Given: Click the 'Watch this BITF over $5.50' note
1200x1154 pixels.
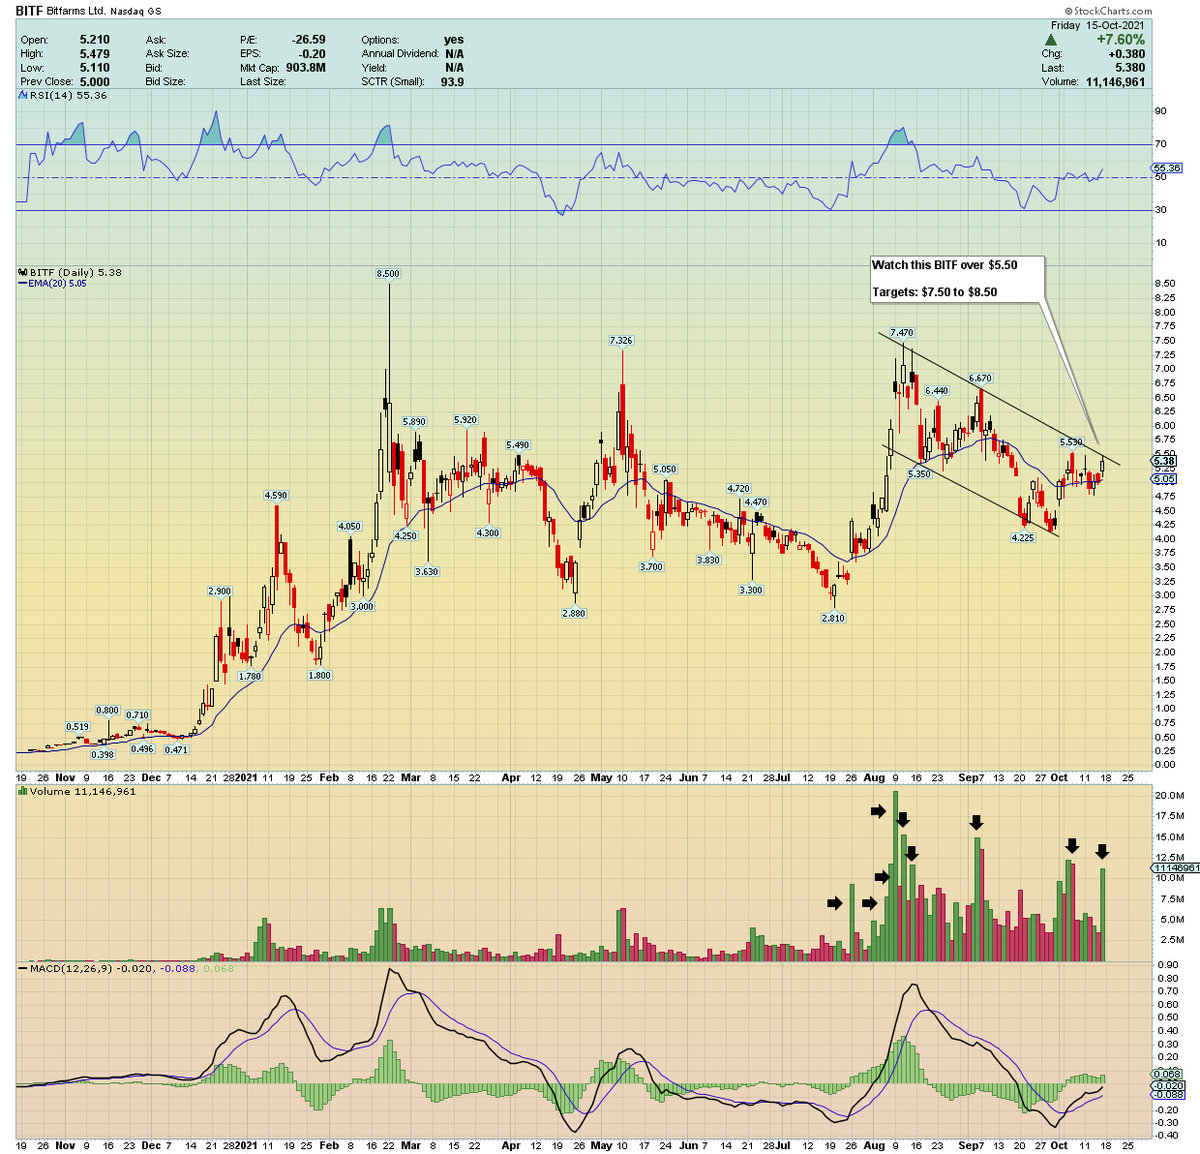Looking at the screenshot, I should point(945,265).
